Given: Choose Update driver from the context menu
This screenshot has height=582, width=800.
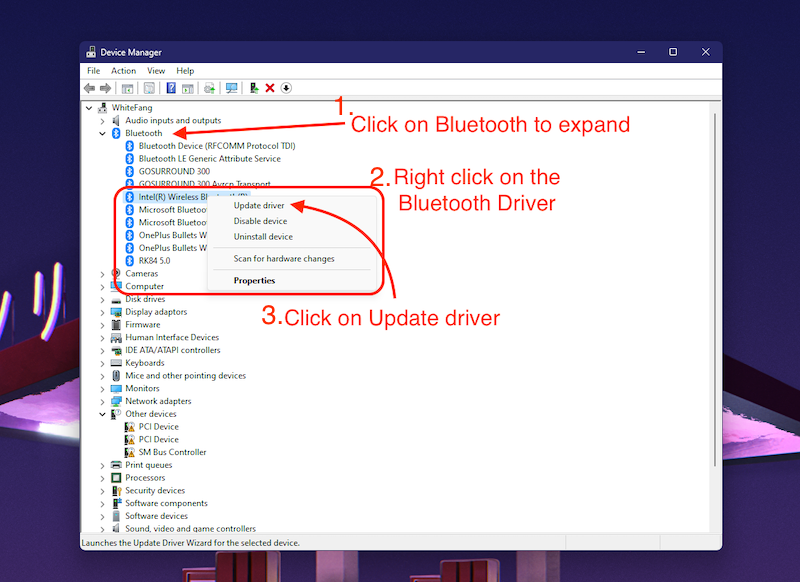Looking at the screenshot, I should click(x=259, y=206).
